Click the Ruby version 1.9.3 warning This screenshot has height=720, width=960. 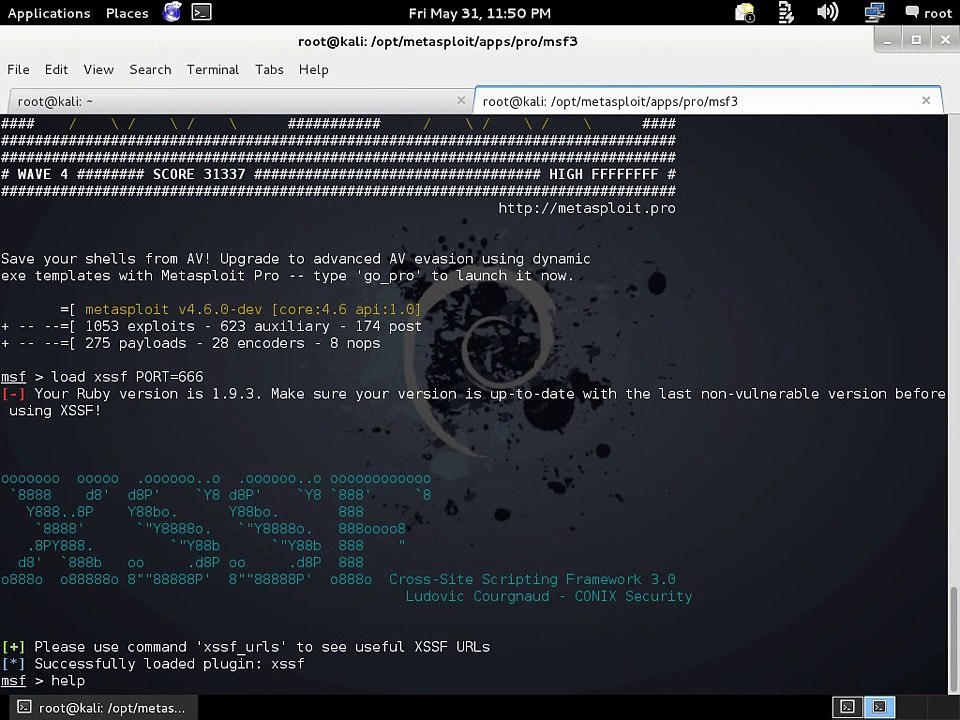473,402
